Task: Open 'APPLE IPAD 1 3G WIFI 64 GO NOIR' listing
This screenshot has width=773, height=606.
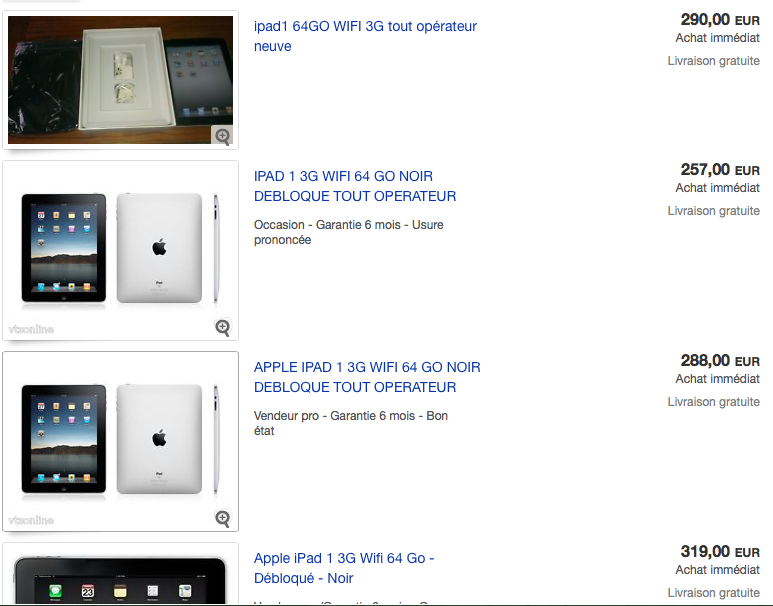Action: tap(367, 377)
